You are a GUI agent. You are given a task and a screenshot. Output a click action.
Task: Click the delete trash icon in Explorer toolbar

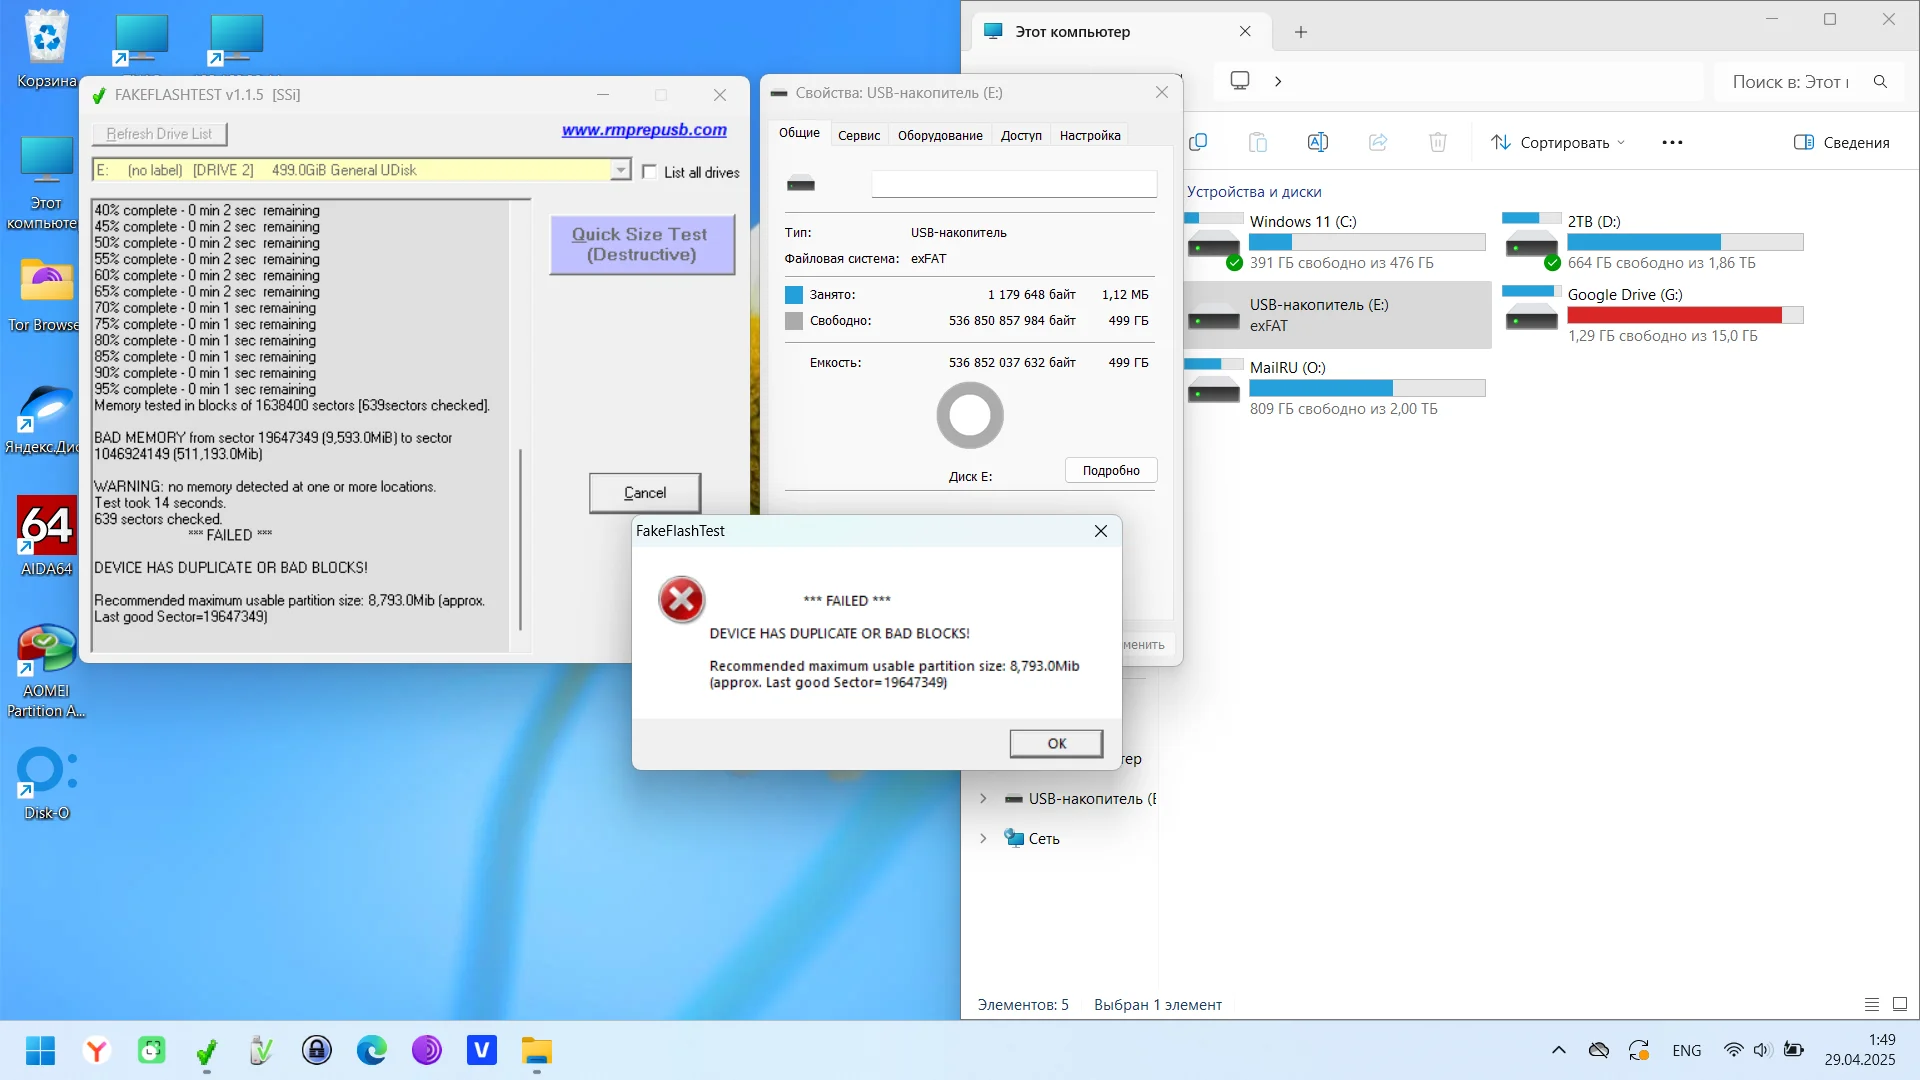[1438, 142]
